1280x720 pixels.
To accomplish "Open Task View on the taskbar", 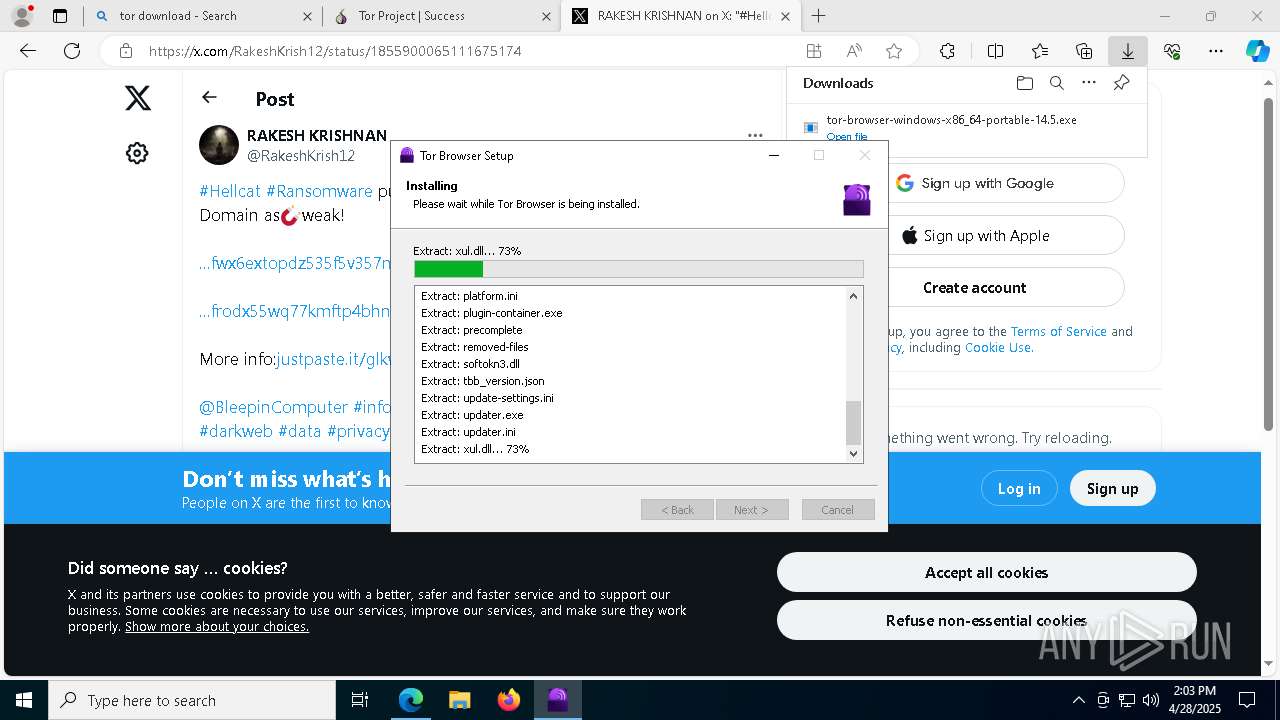I will 360,700.
